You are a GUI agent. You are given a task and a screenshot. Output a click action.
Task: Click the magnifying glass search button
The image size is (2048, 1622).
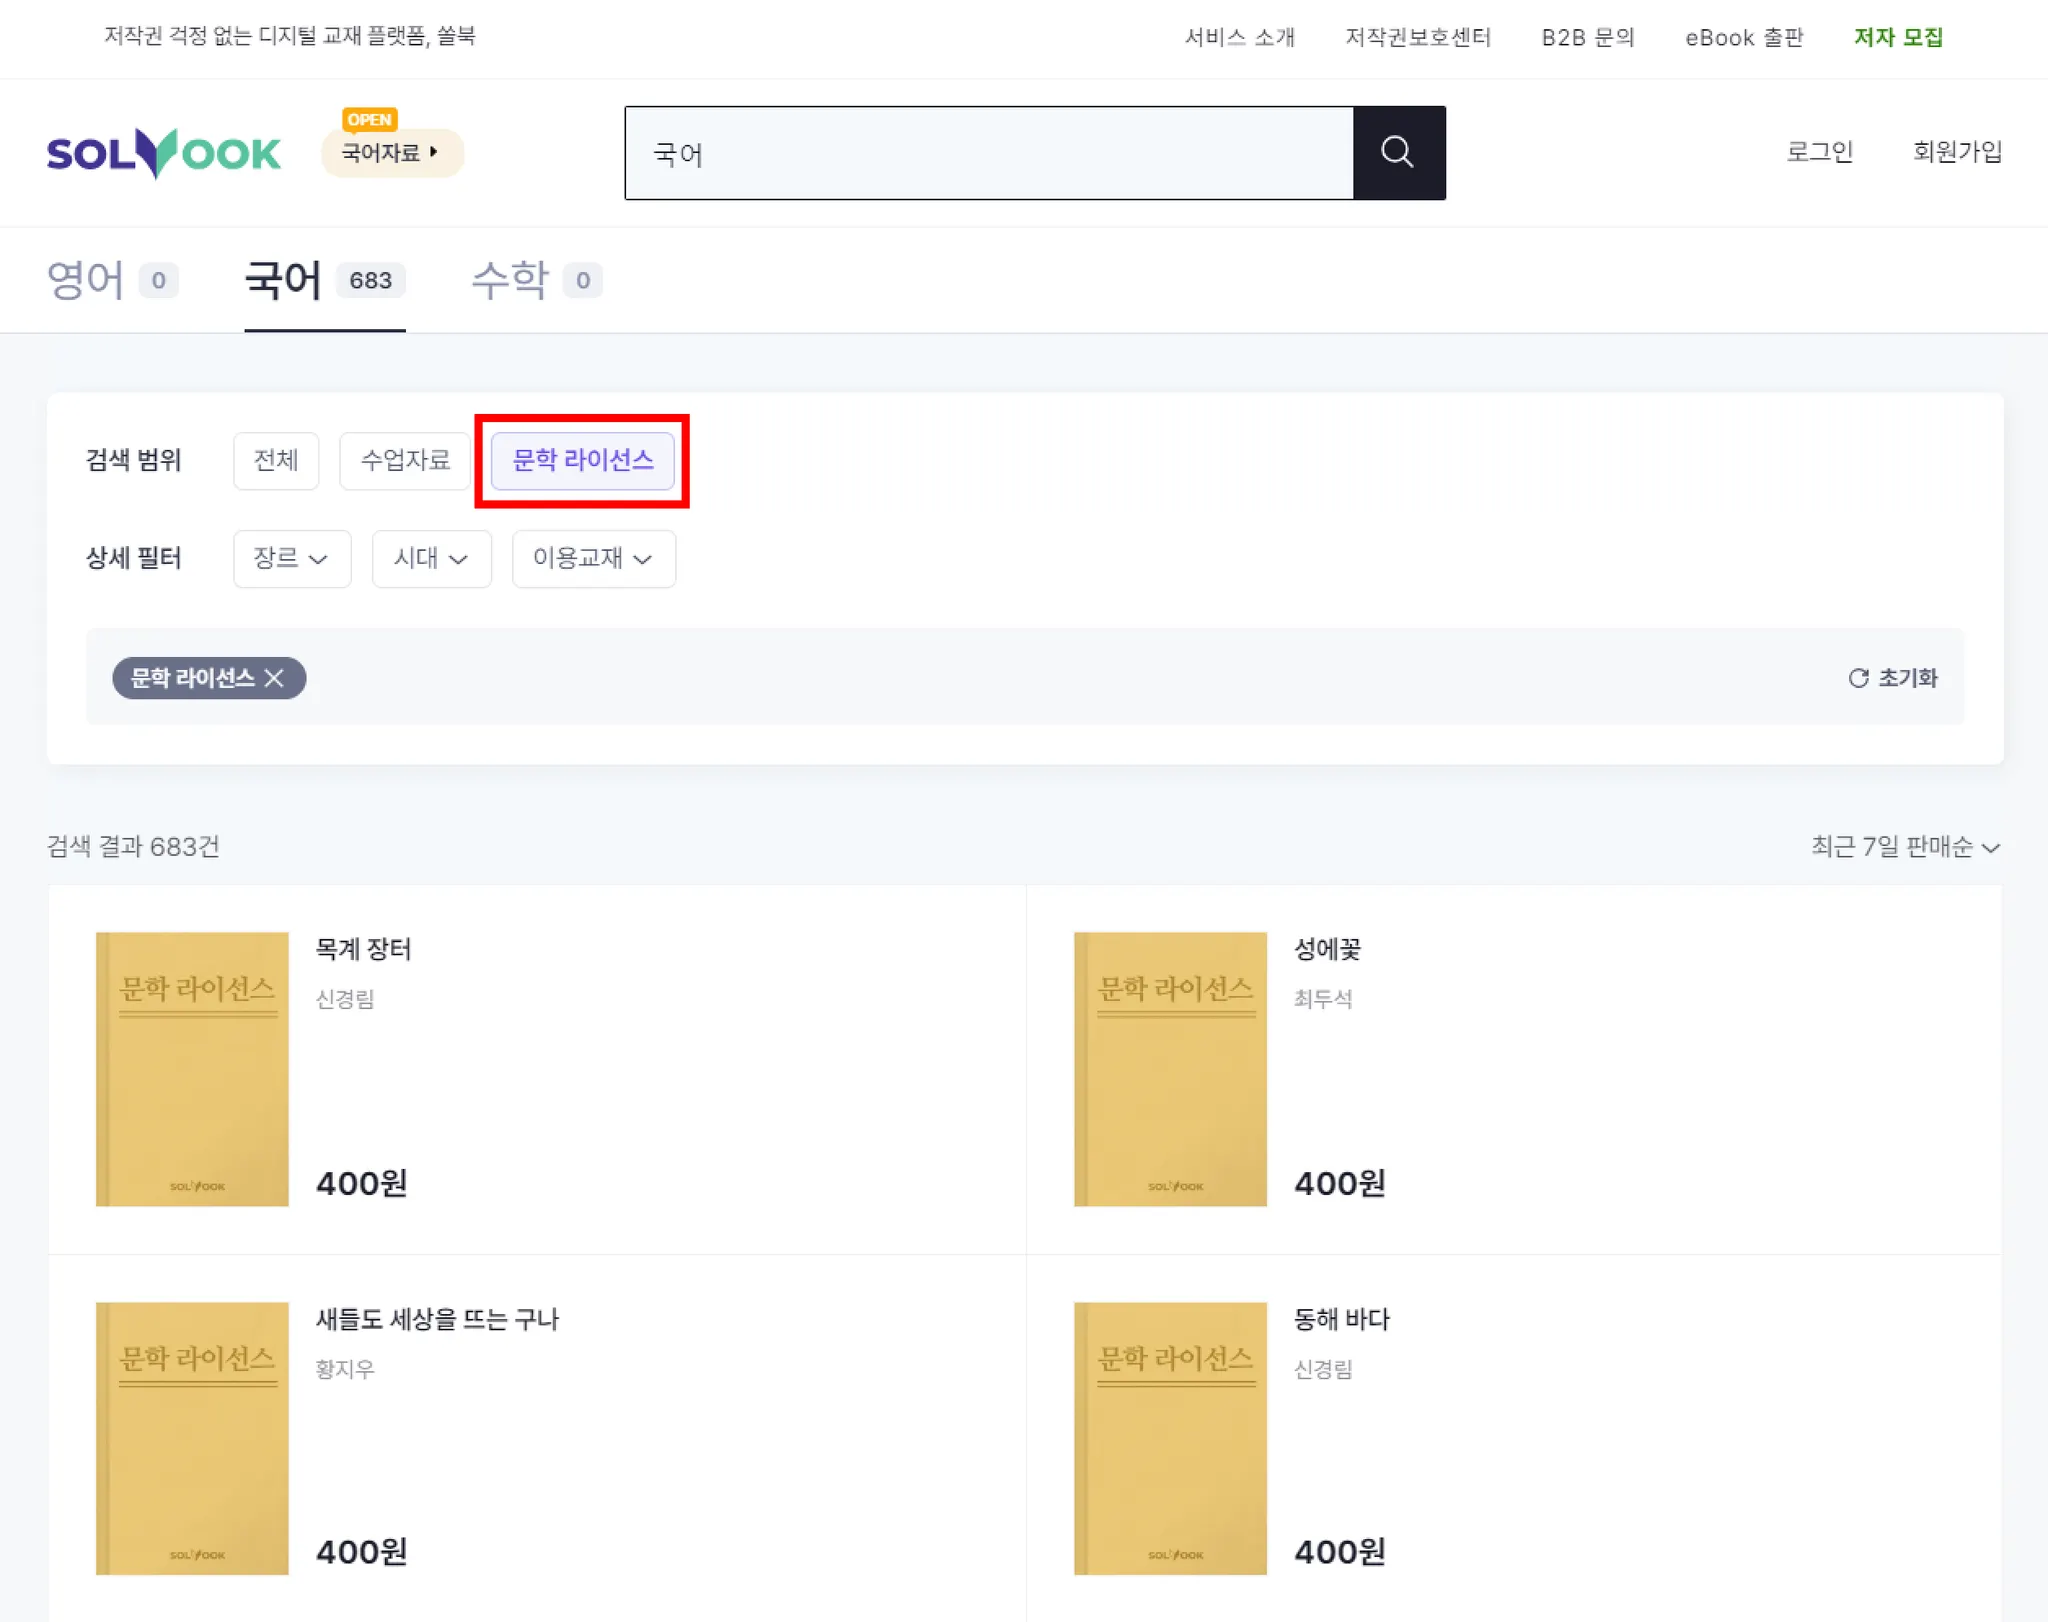click(1397, 153)
